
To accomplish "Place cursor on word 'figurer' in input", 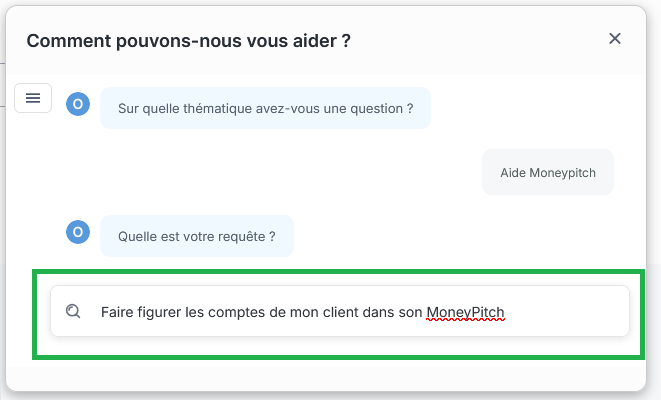I will tap(160, 312).
